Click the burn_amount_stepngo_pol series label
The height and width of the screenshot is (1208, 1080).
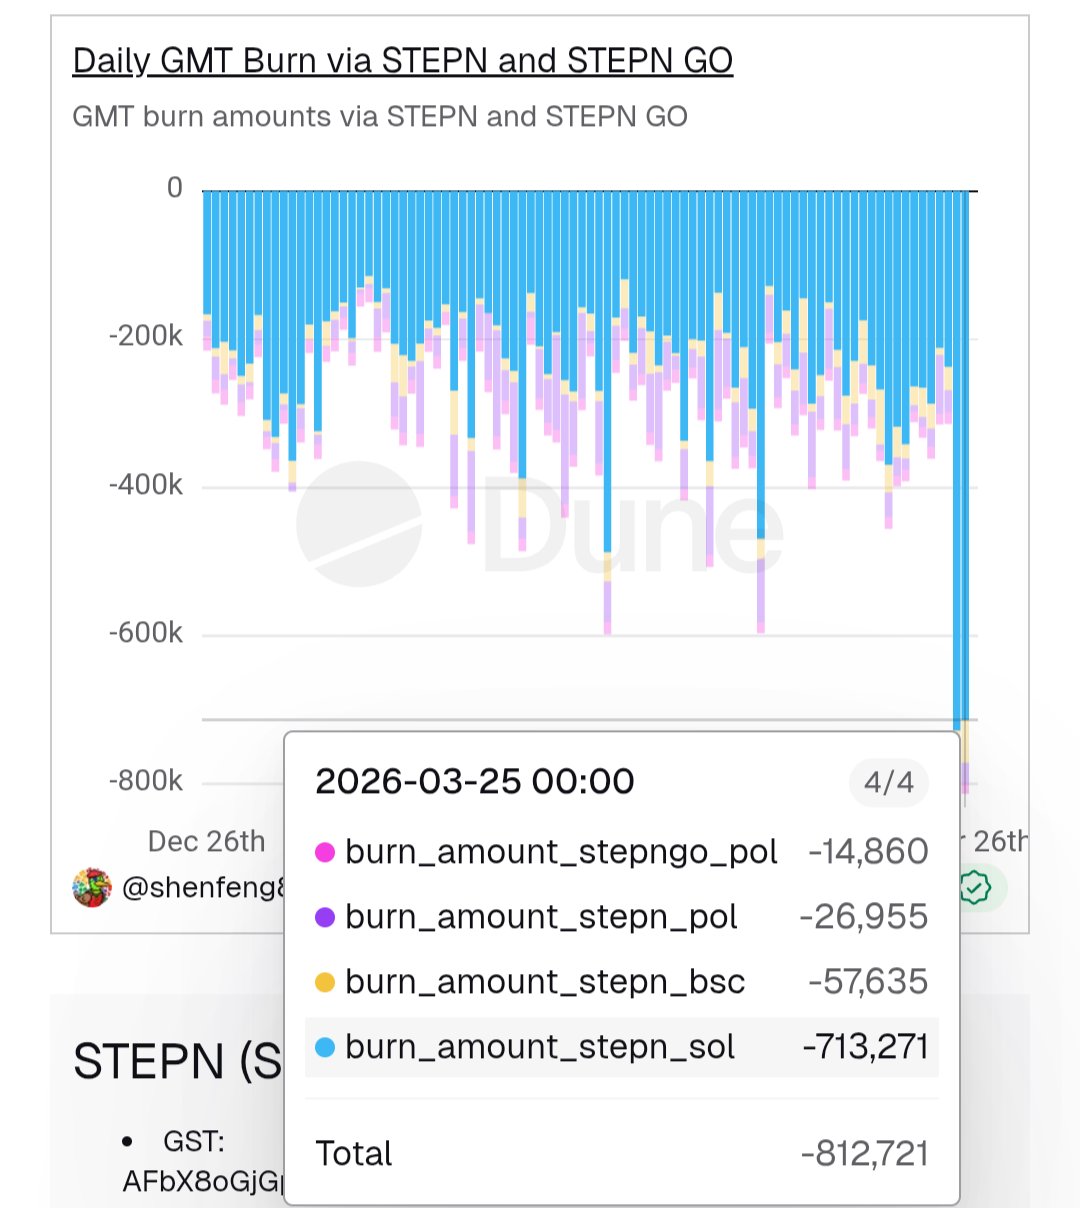point(561,852)
